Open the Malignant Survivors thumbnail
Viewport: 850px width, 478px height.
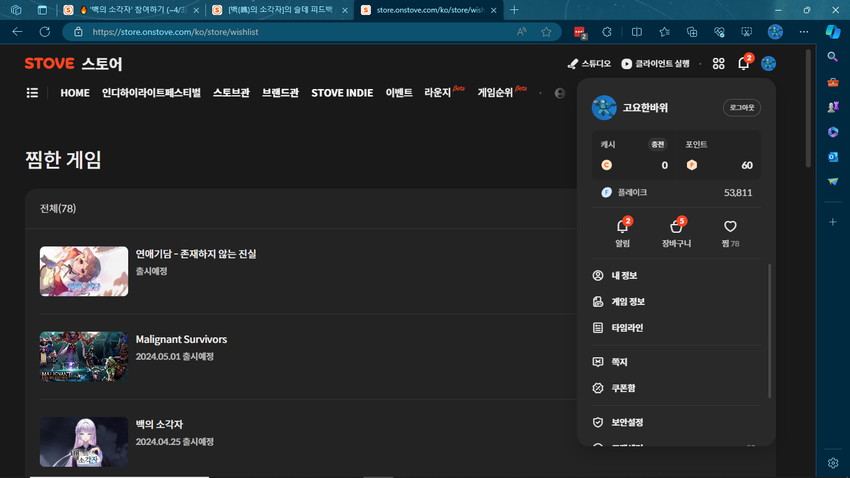point(84,357)
